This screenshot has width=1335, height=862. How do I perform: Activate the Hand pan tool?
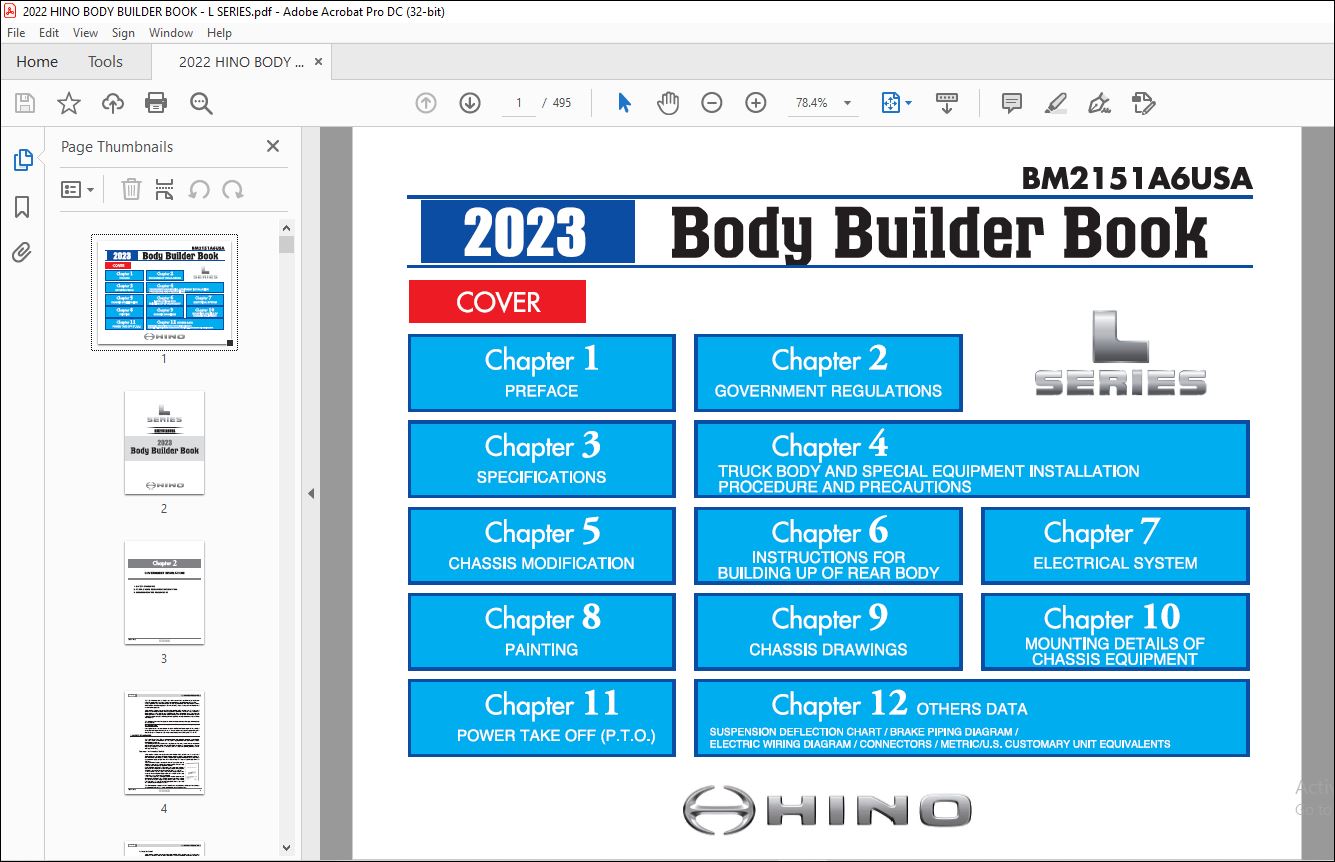[668, 103]
